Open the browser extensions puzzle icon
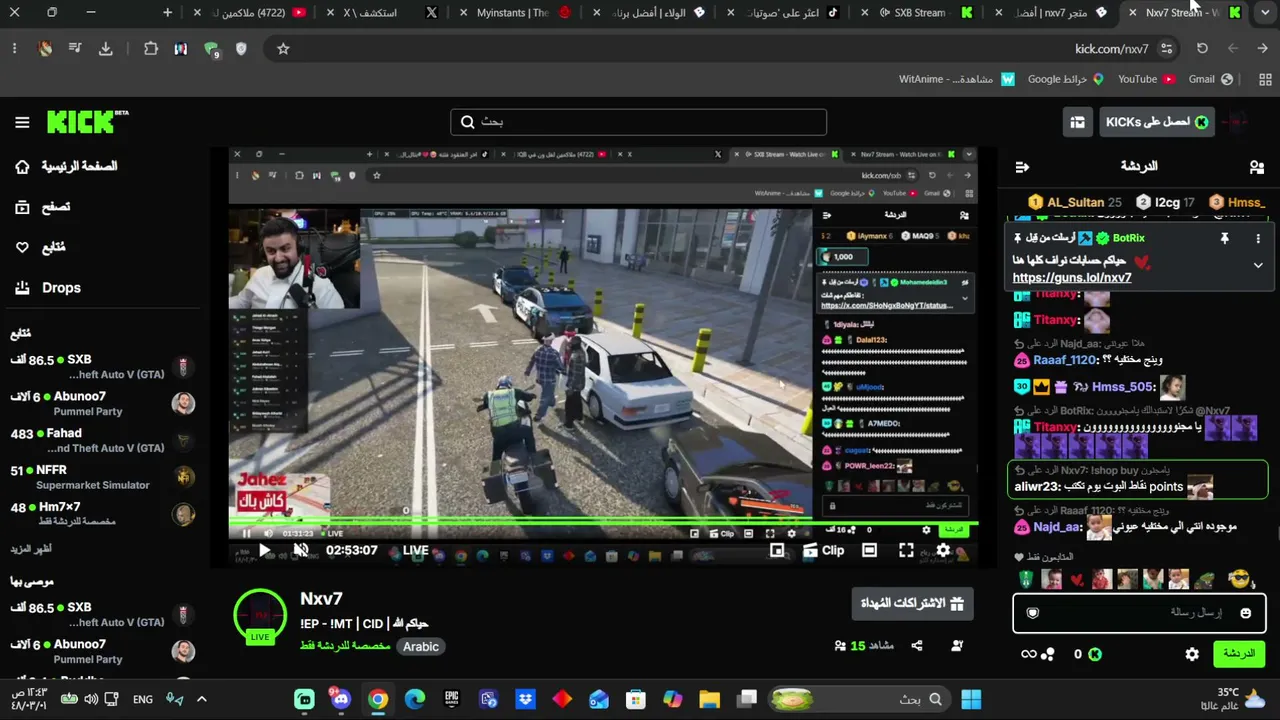 pos(151,48)
